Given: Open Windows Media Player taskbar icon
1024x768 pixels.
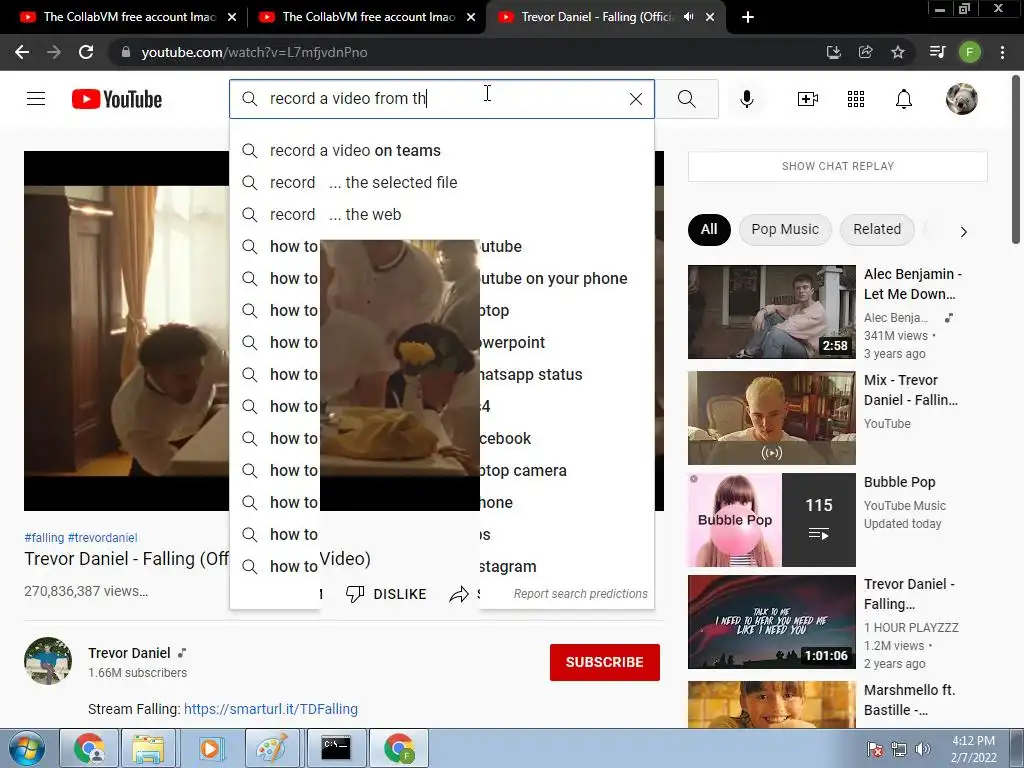Looking at the screenshot, I should 210,748.
